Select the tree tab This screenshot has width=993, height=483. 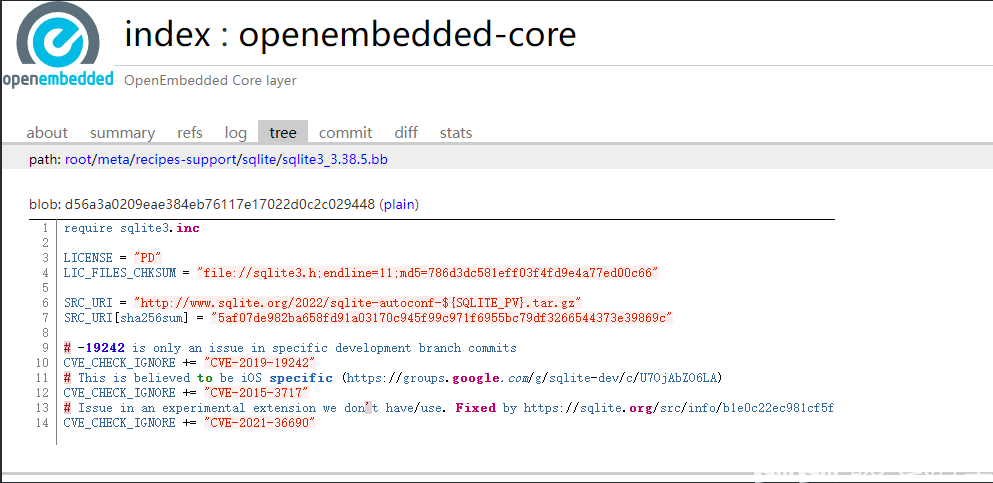[283, 133]
